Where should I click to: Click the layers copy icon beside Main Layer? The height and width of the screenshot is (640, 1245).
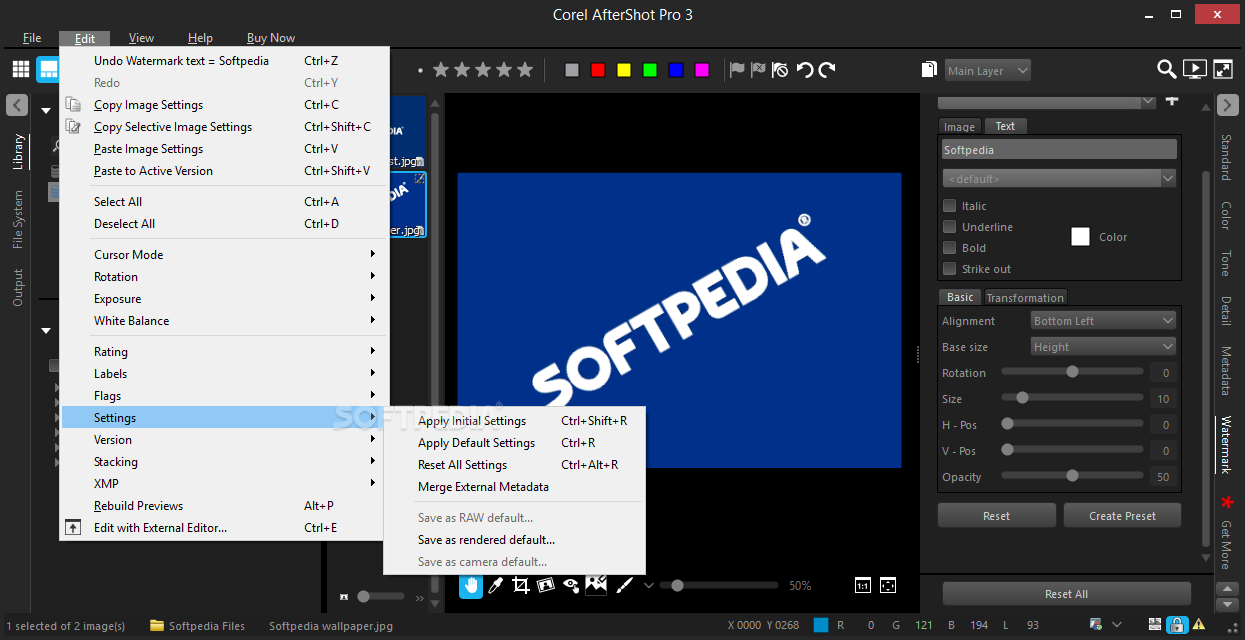pyautogui.click(x=929, y=70)
